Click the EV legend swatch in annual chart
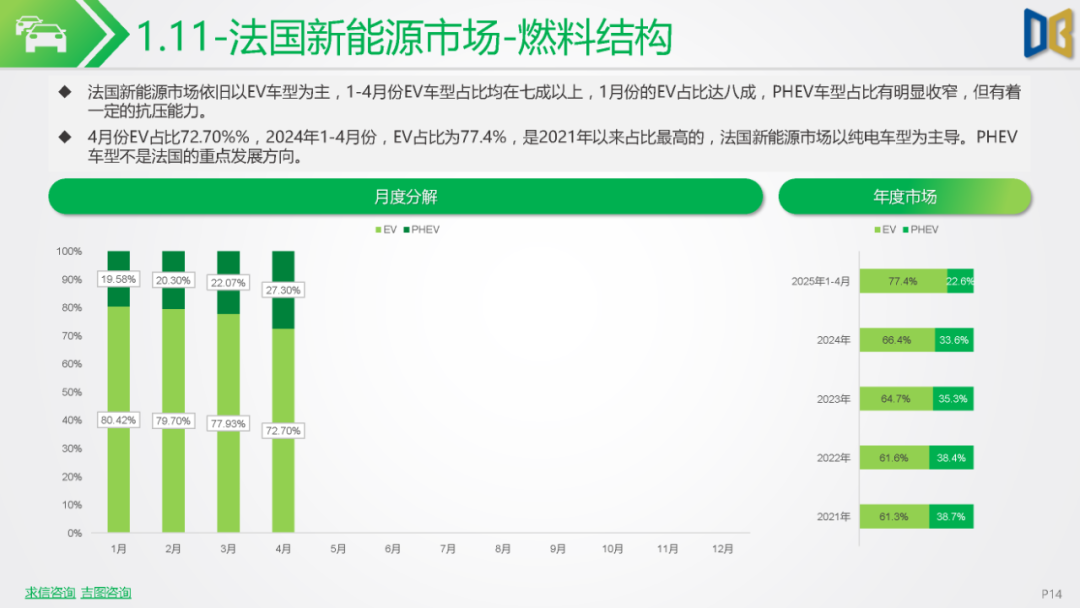The height and width of the screenshot is (608, 1080). click(x=878, y=230)
